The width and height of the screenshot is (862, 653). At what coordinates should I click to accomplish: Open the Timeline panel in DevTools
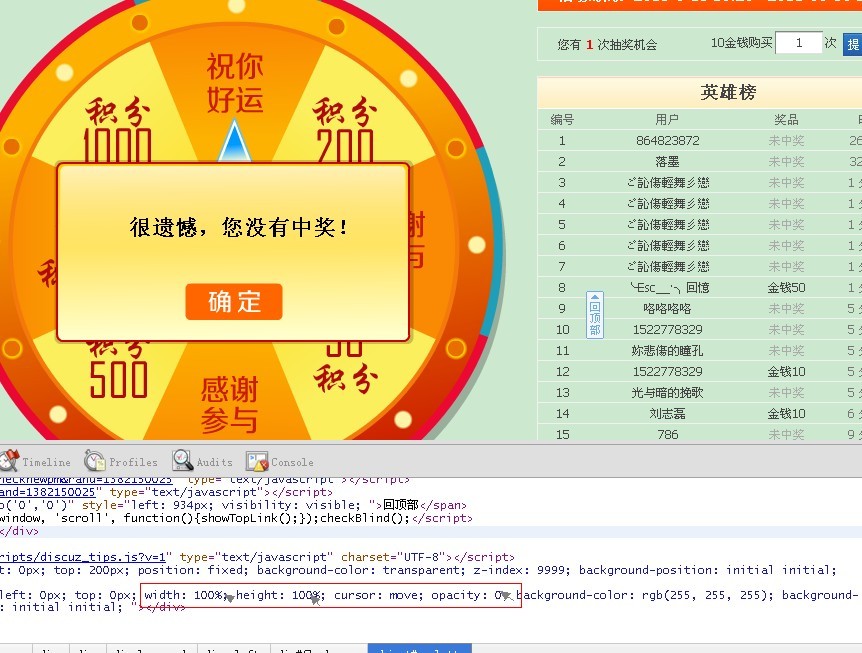click(36, 462)
